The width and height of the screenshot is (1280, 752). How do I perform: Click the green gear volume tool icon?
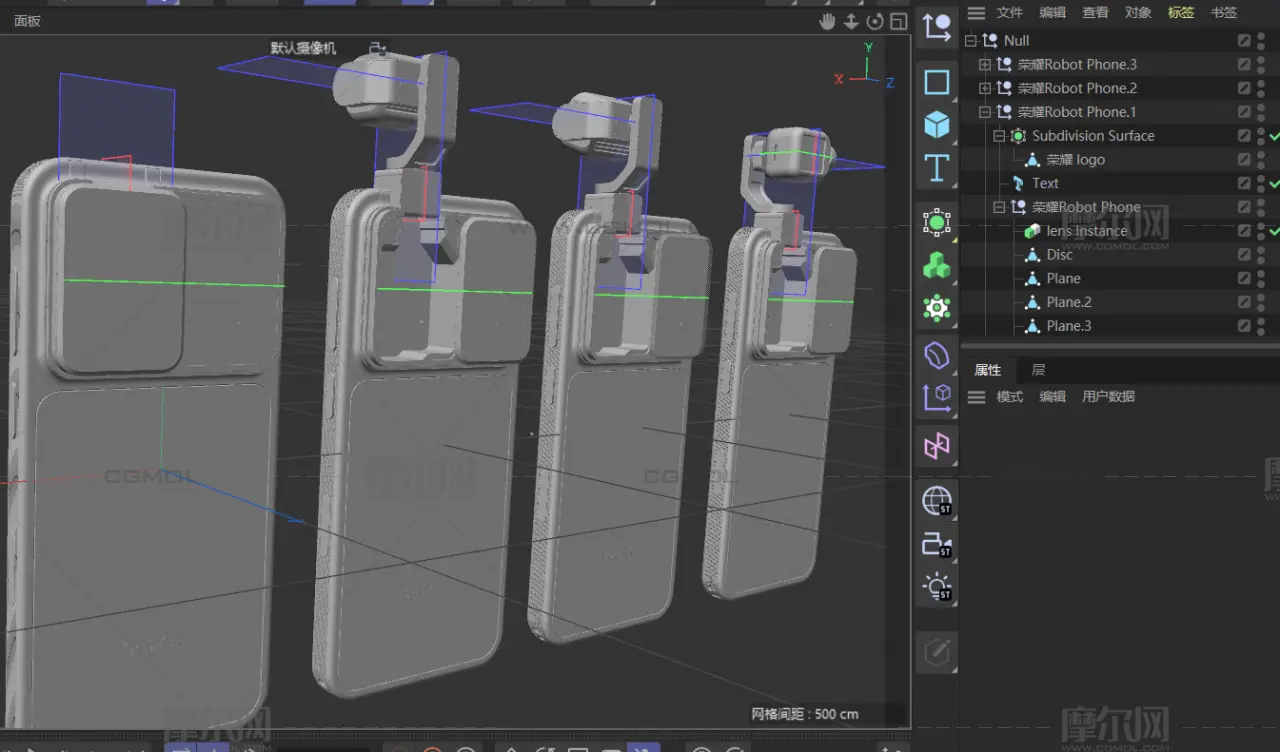[937, 308]
